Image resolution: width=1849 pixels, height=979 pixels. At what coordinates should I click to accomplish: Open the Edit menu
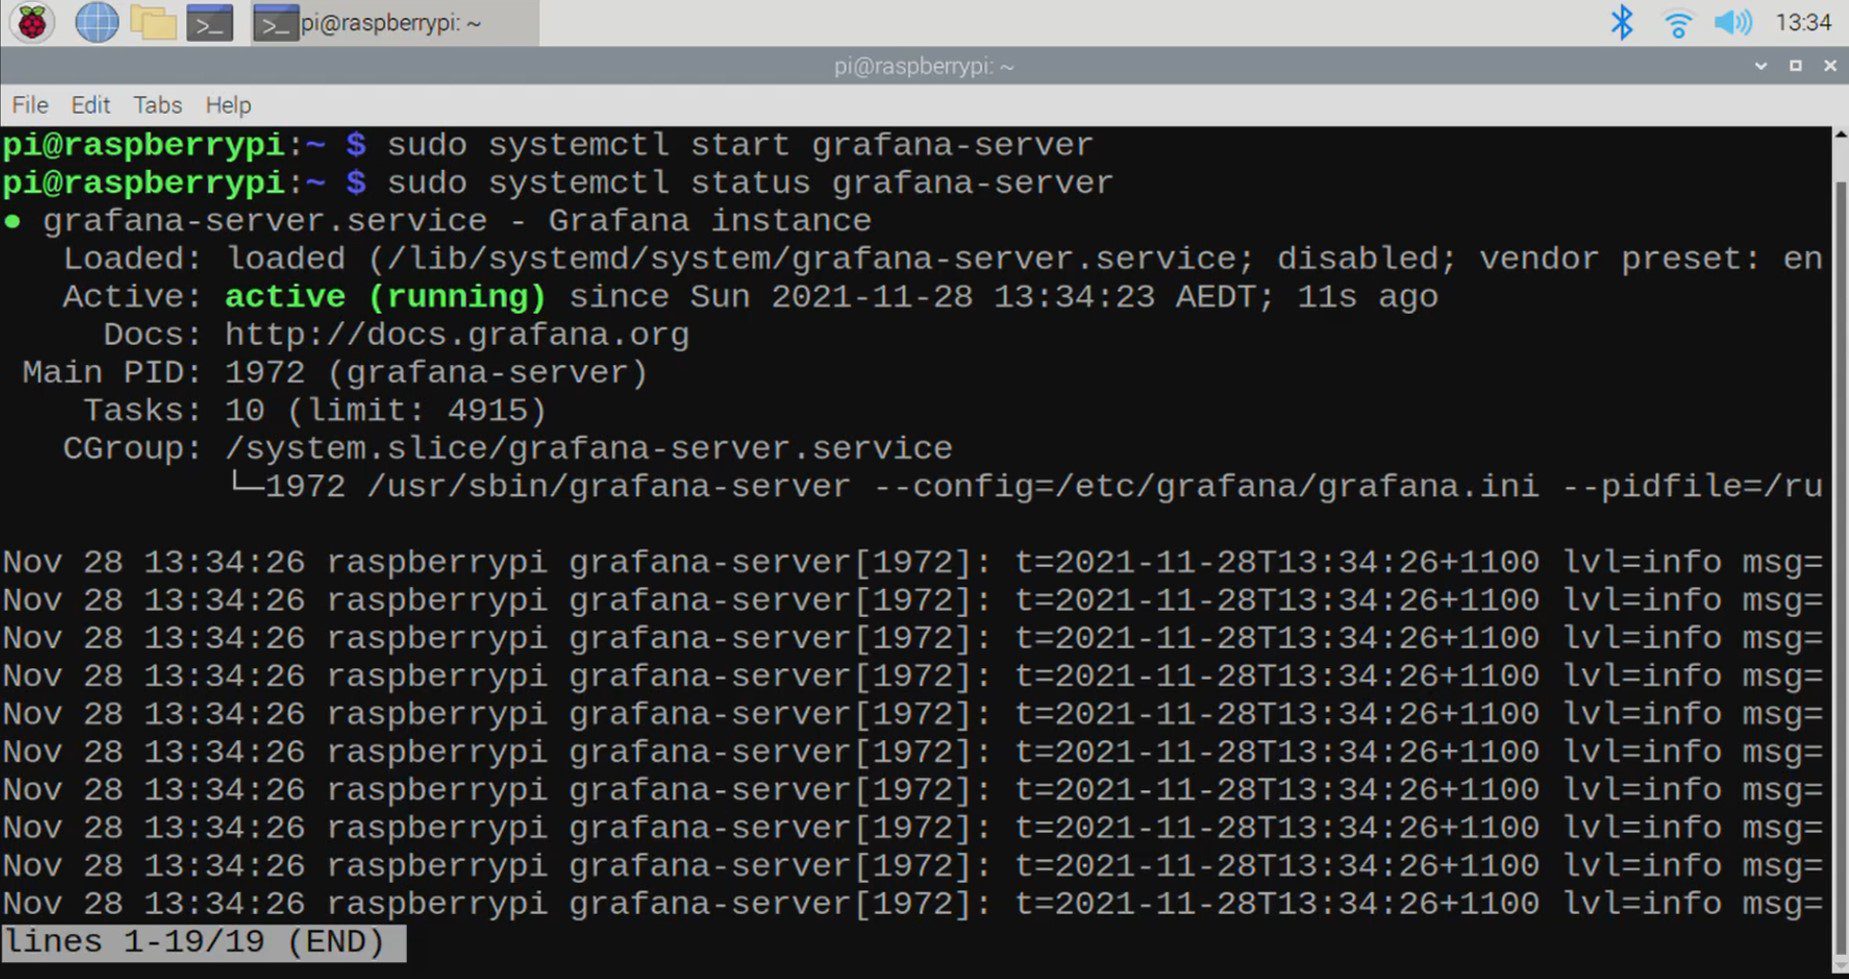click(90, 105)
